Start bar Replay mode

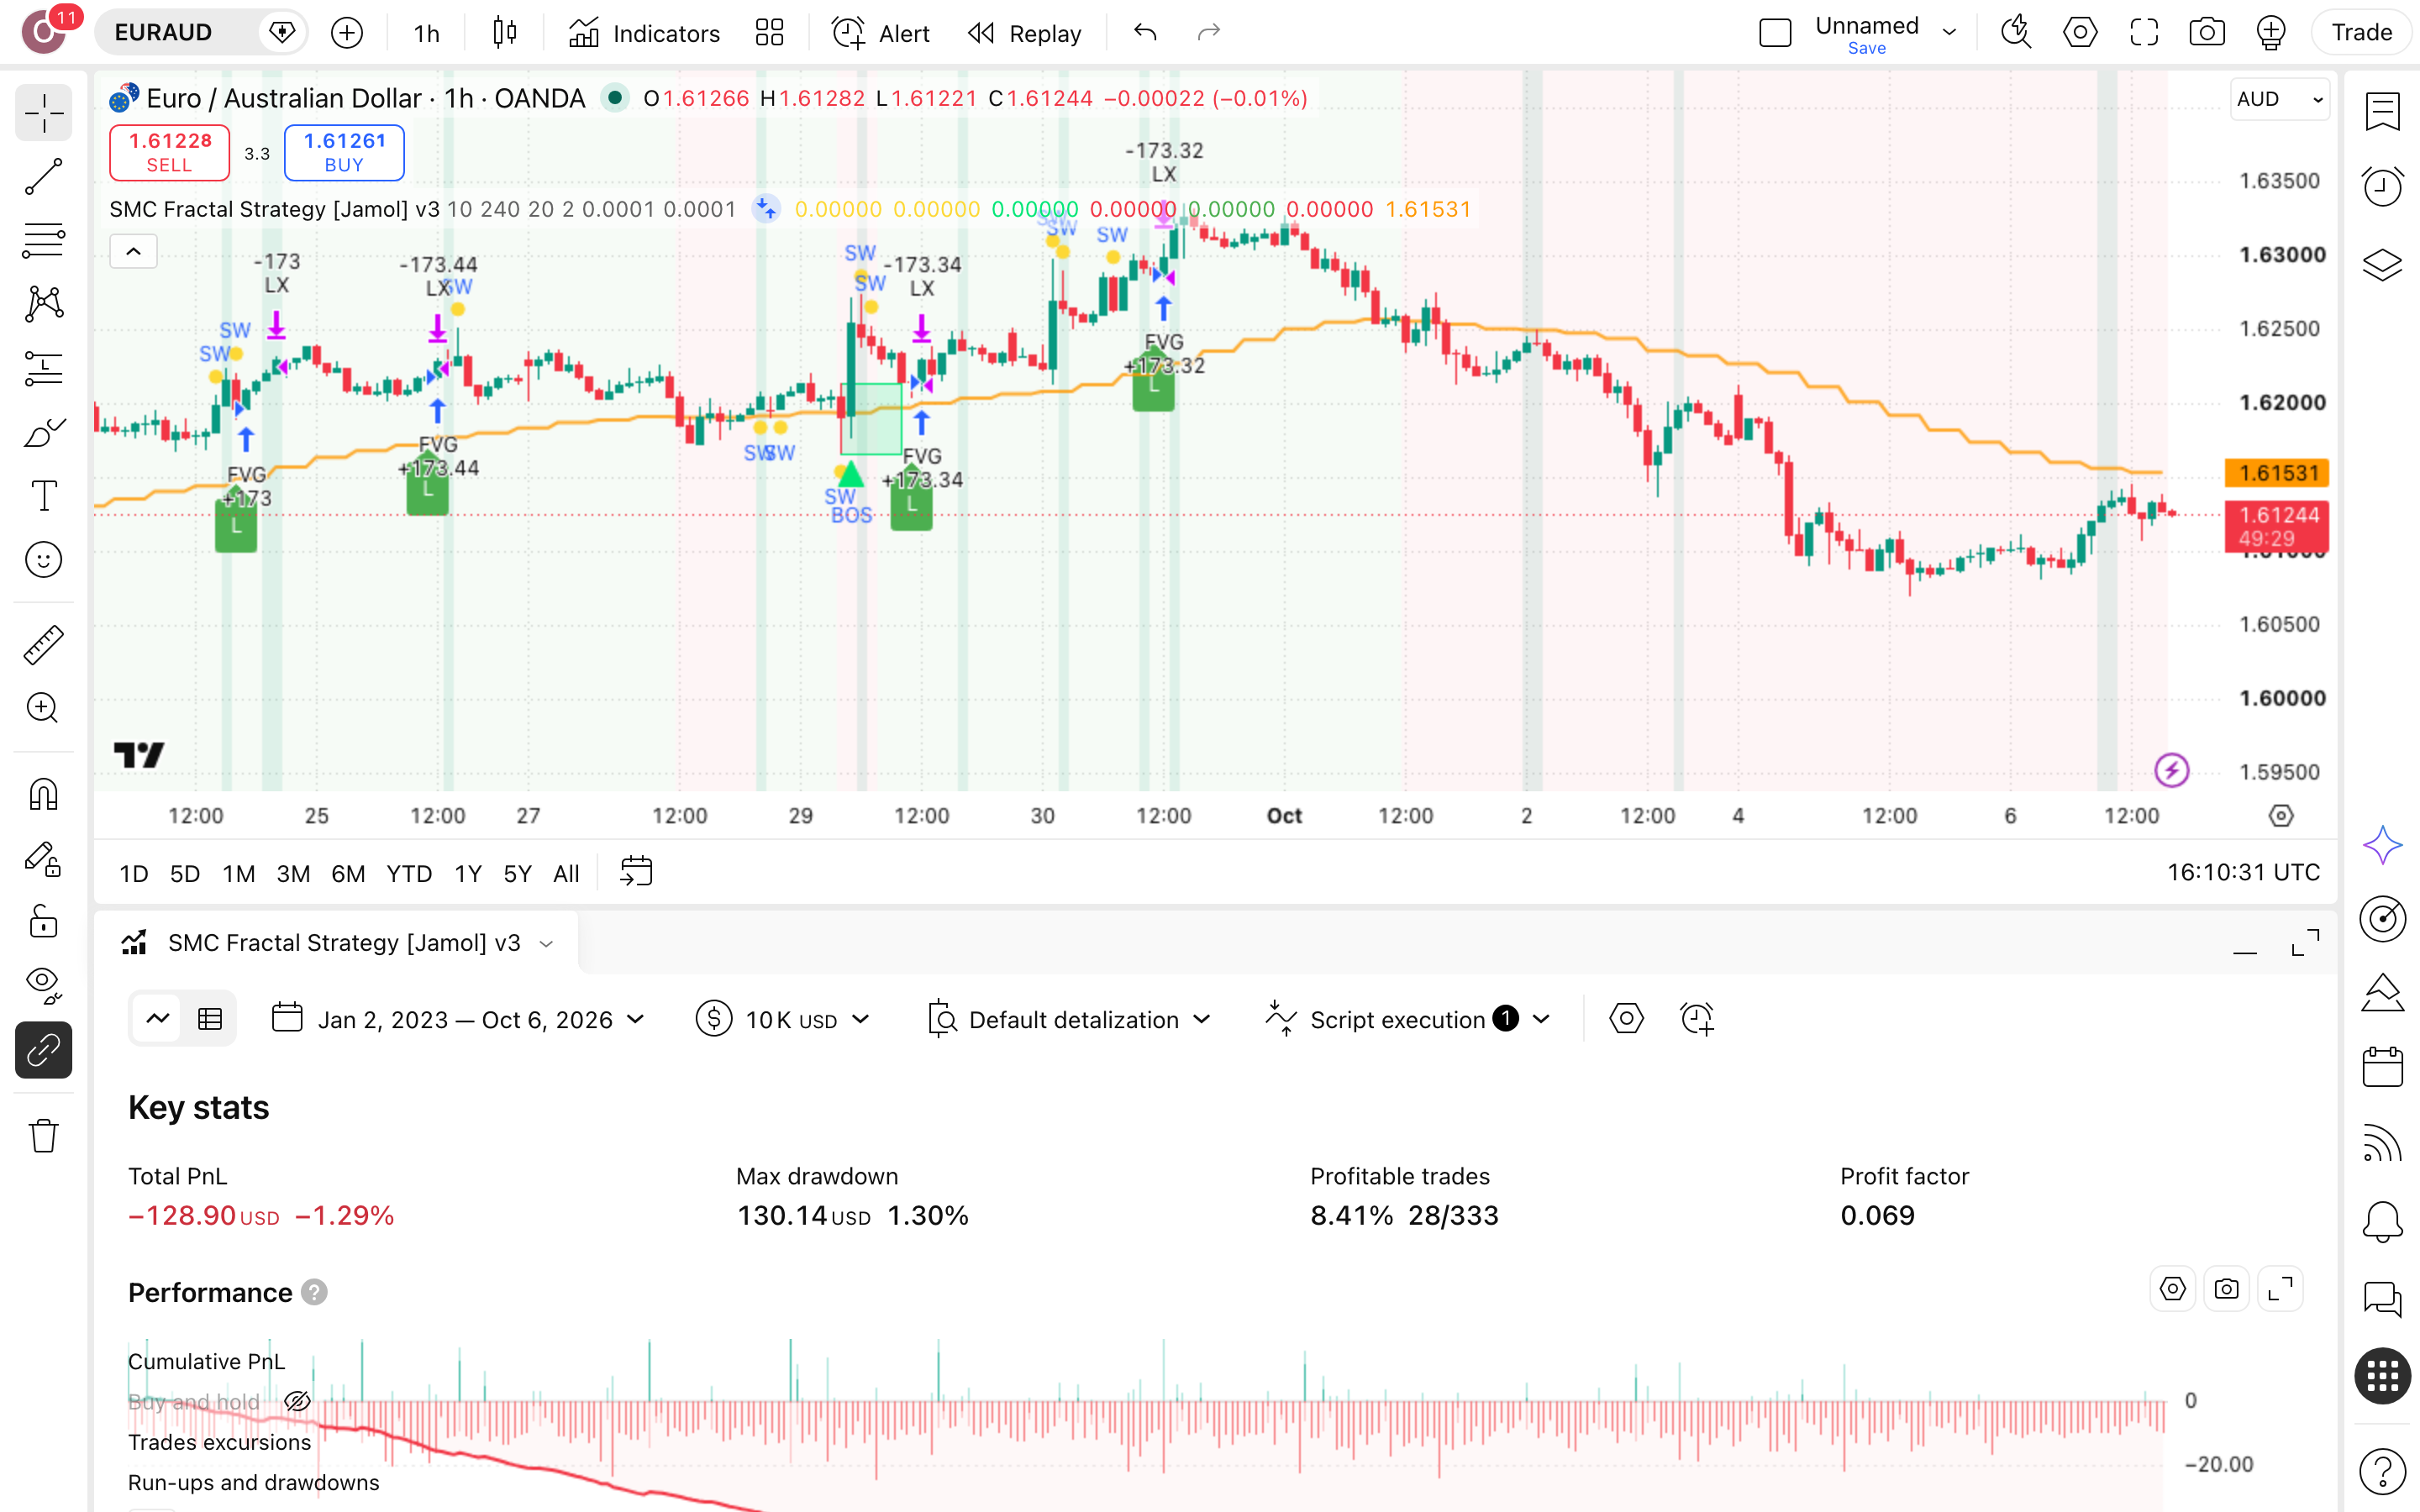click(1025, 33)
